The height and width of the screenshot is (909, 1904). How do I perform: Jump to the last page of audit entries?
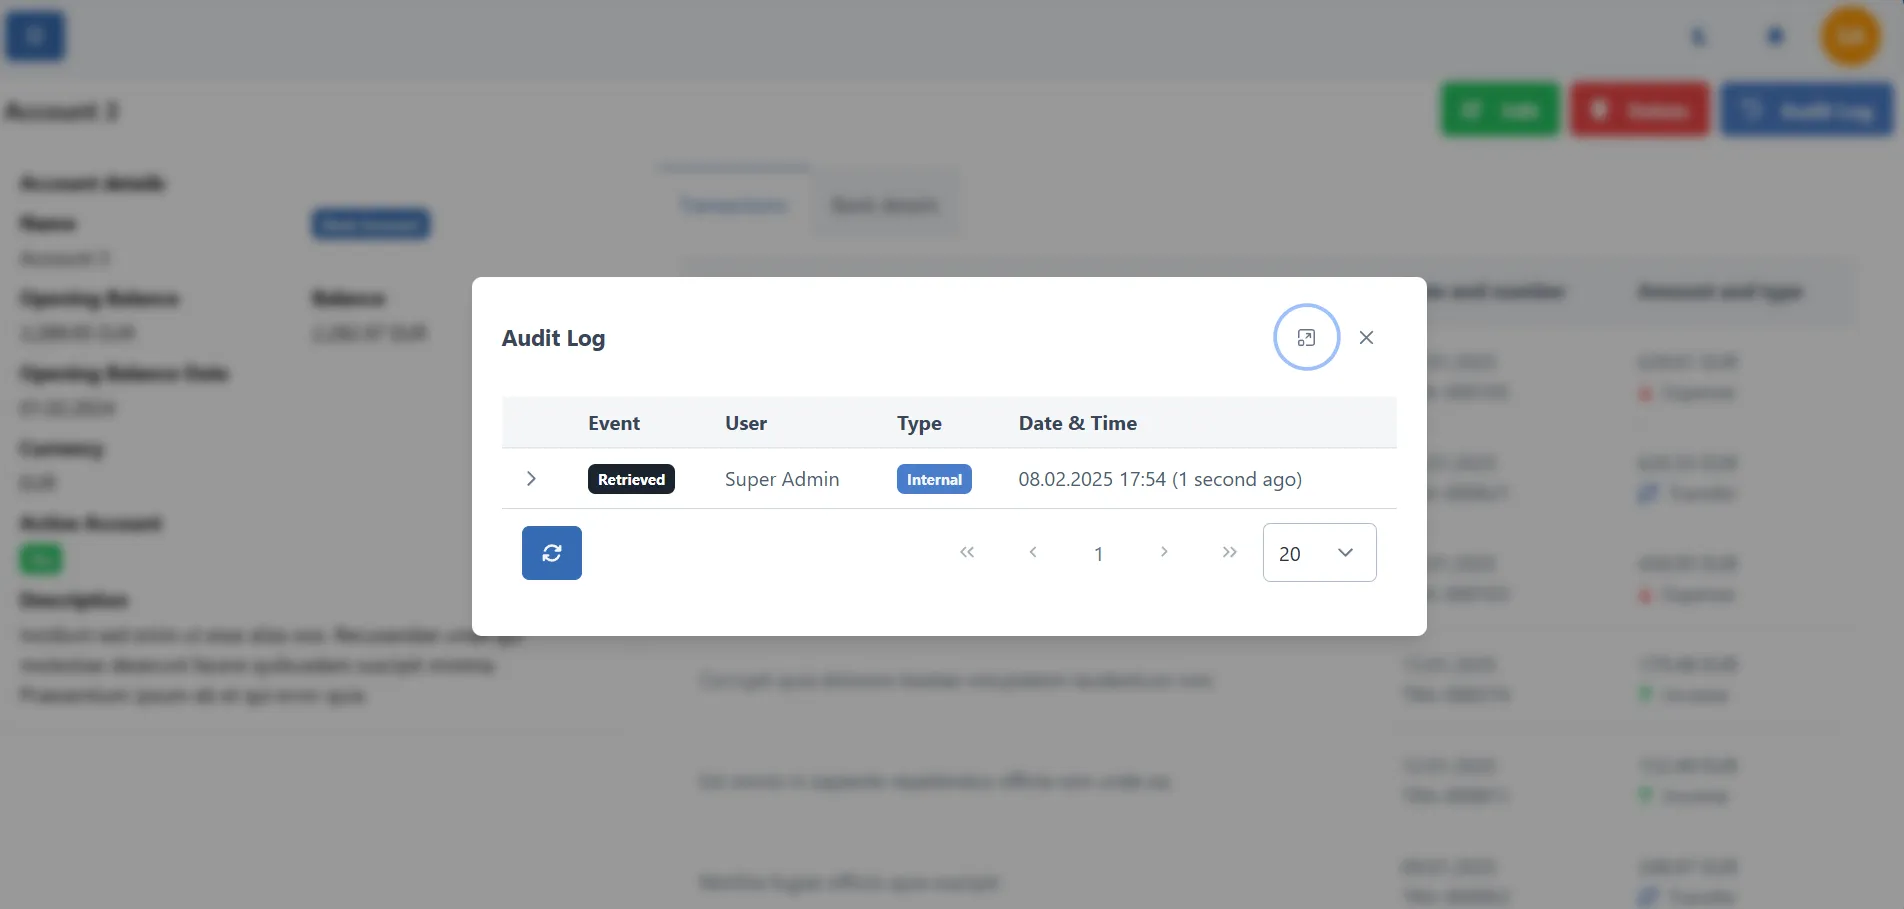click(1229, 552)
